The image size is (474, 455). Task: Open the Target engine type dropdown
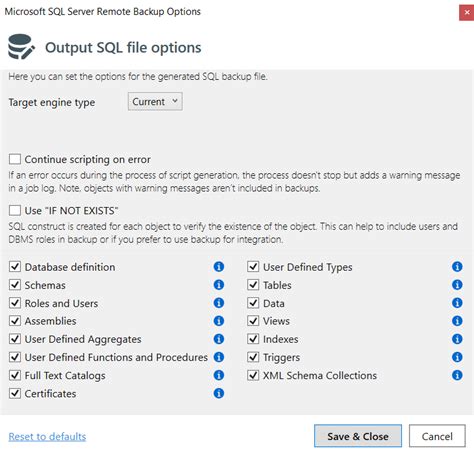coord(155,101)
